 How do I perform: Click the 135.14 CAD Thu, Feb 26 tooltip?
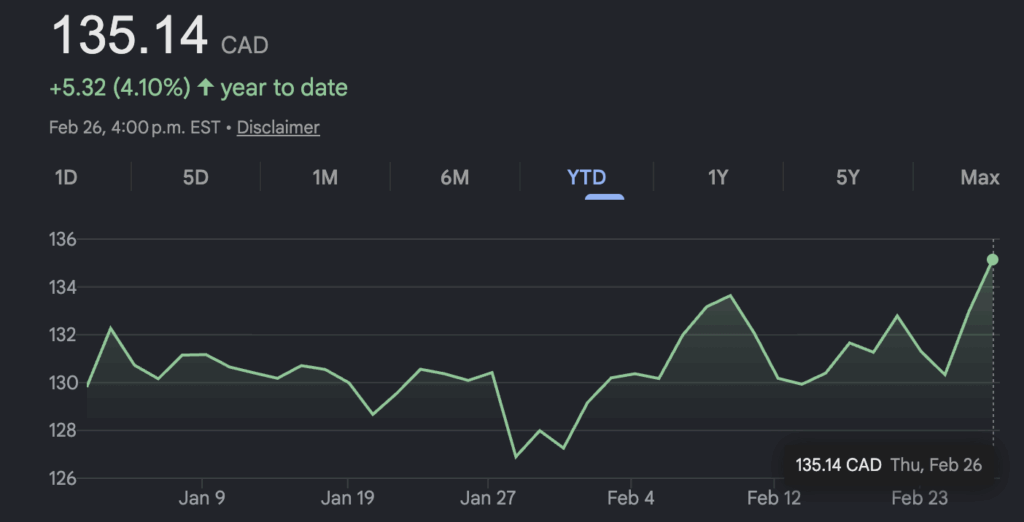(888, 465)
